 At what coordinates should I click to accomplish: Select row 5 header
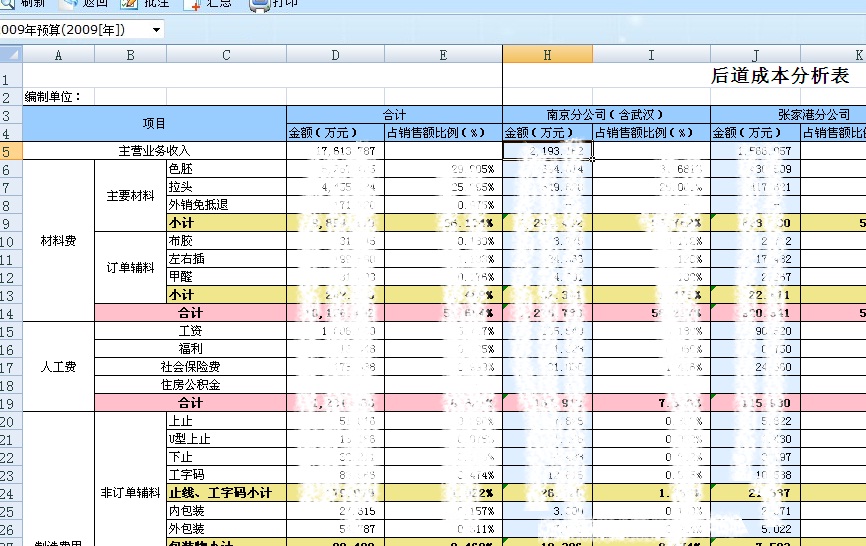coord(11,151)
